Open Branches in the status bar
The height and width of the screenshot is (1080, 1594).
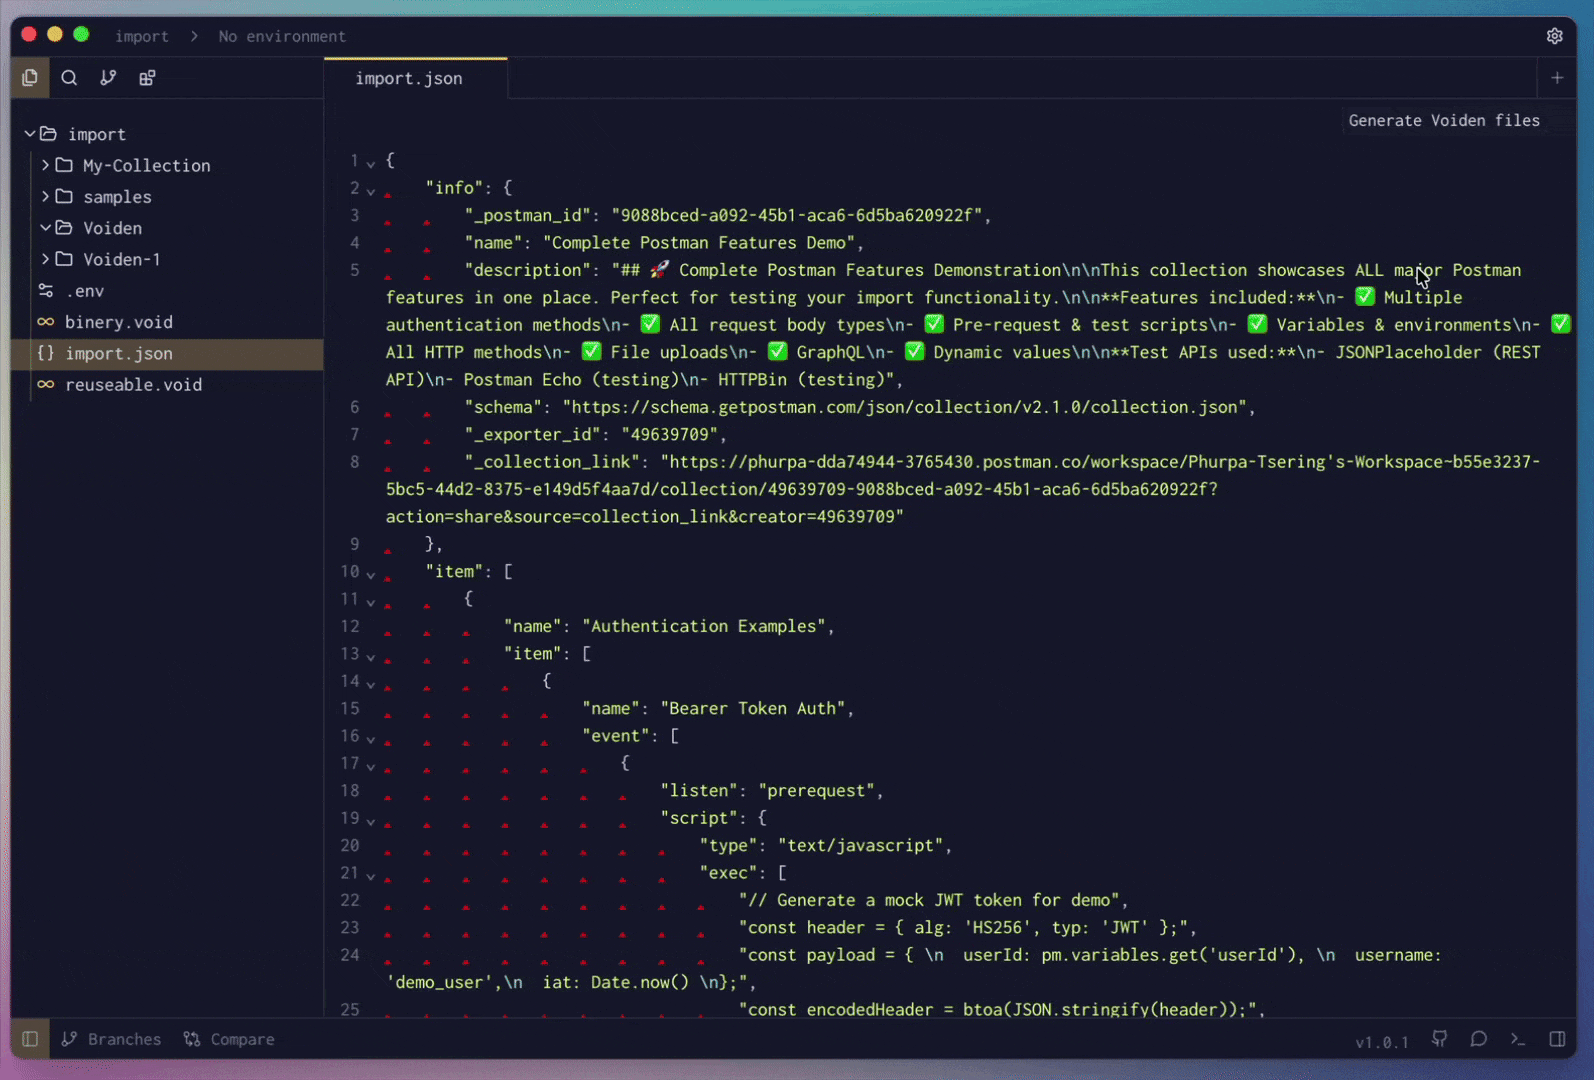pyautogui.click(x=111, y=1039)
